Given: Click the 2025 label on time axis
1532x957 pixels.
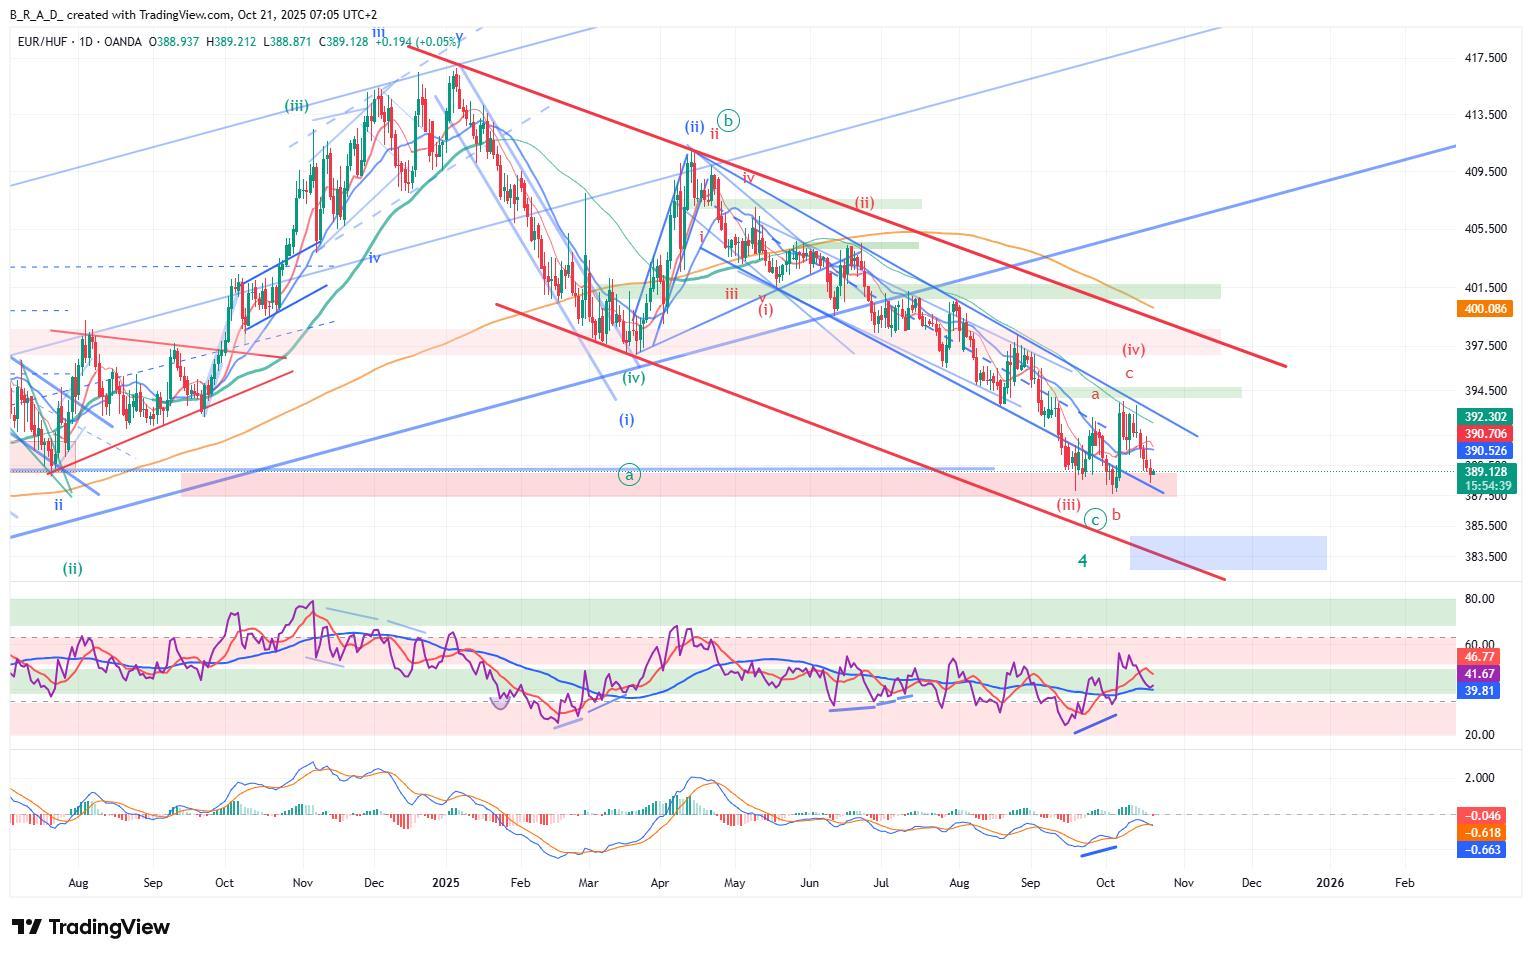Looking at the screenshot, I should (x=445, y=883).
